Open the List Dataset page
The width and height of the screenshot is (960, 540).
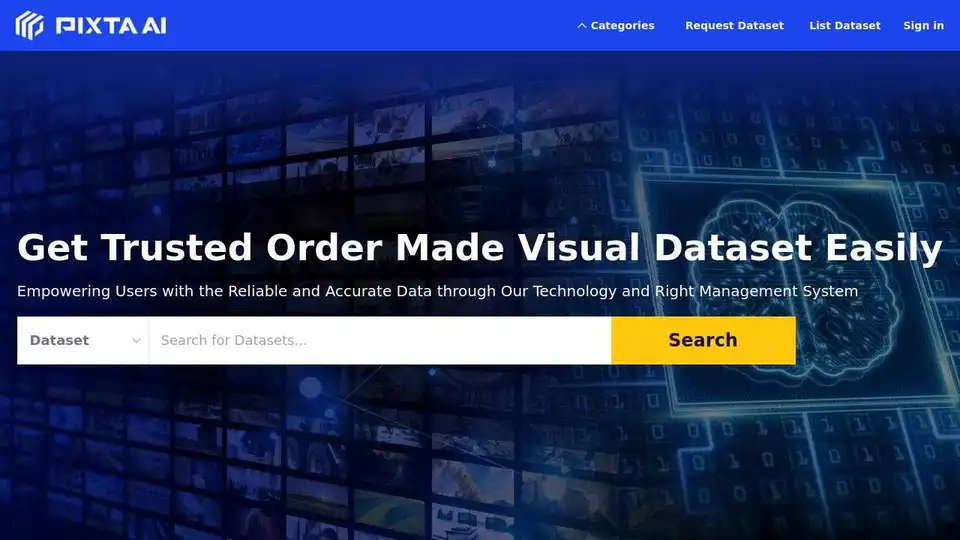pyautogui.click(x=845, y=26)
